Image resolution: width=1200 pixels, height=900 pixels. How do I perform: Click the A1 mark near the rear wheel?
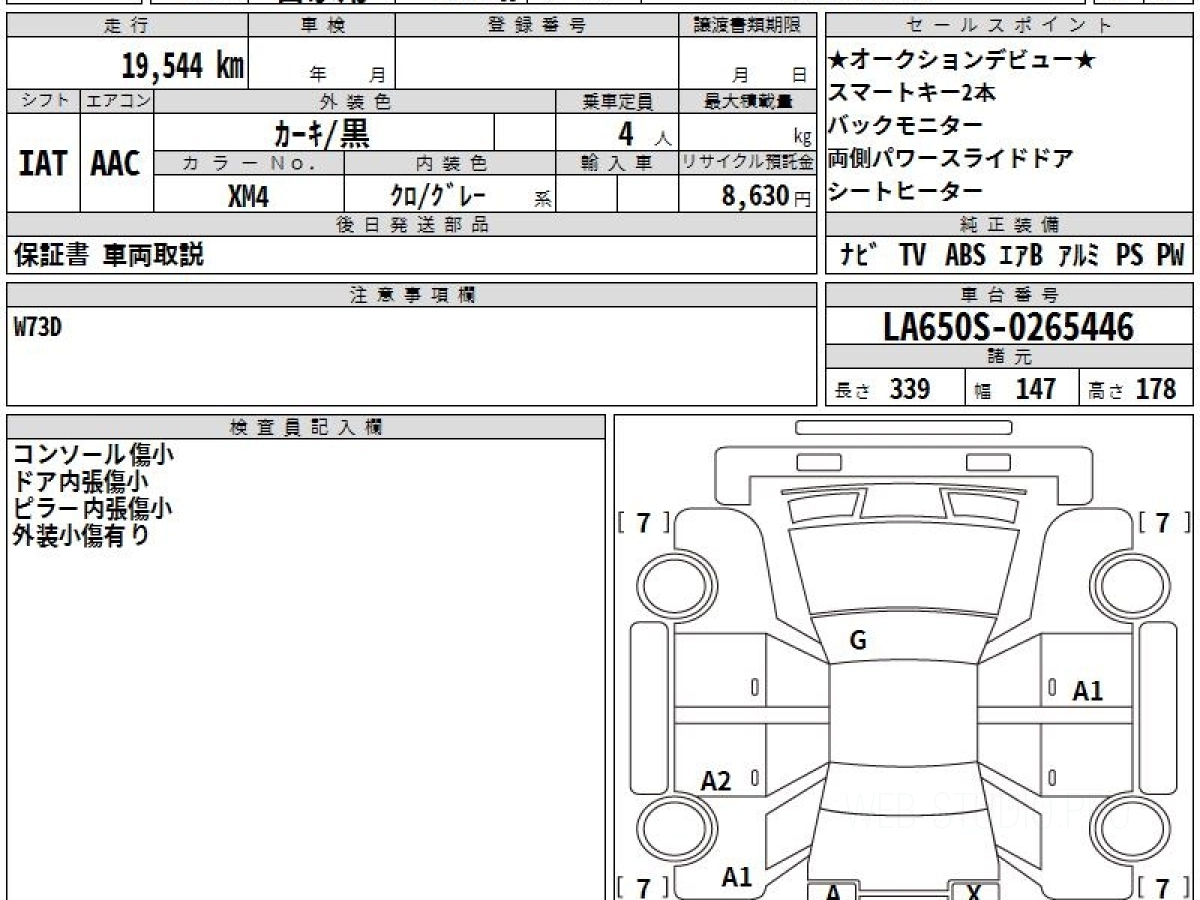pyautogui.click(x=737, y=878)
